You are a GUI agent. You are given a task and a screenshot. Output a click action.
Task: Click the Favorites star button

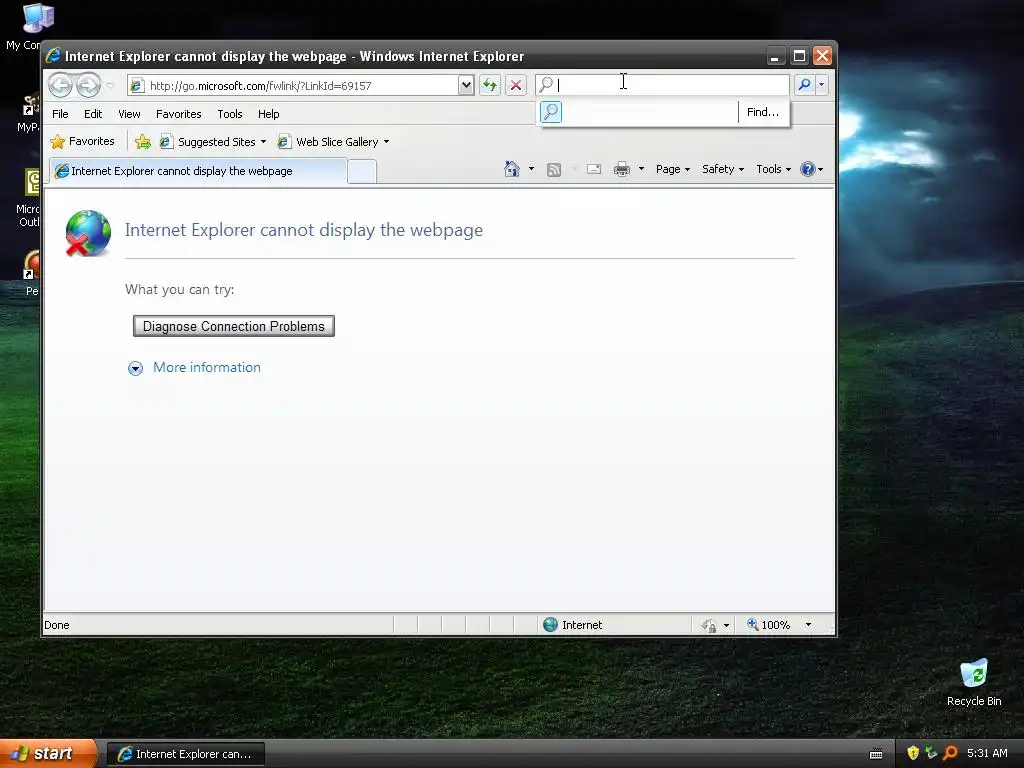(82, 142)
